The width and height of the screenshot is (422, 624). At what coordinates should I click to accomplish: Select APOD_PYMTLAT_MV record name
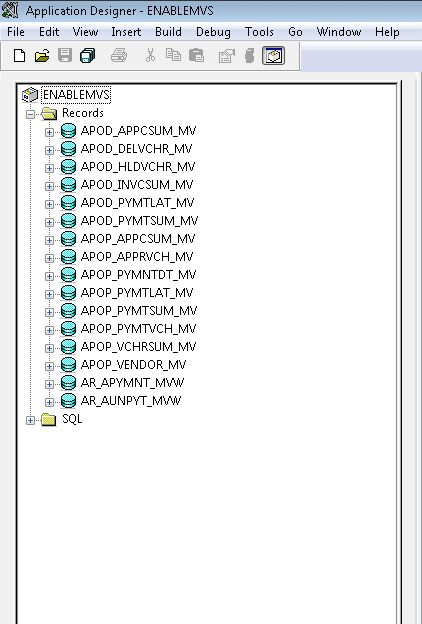(x=137, y=203)
